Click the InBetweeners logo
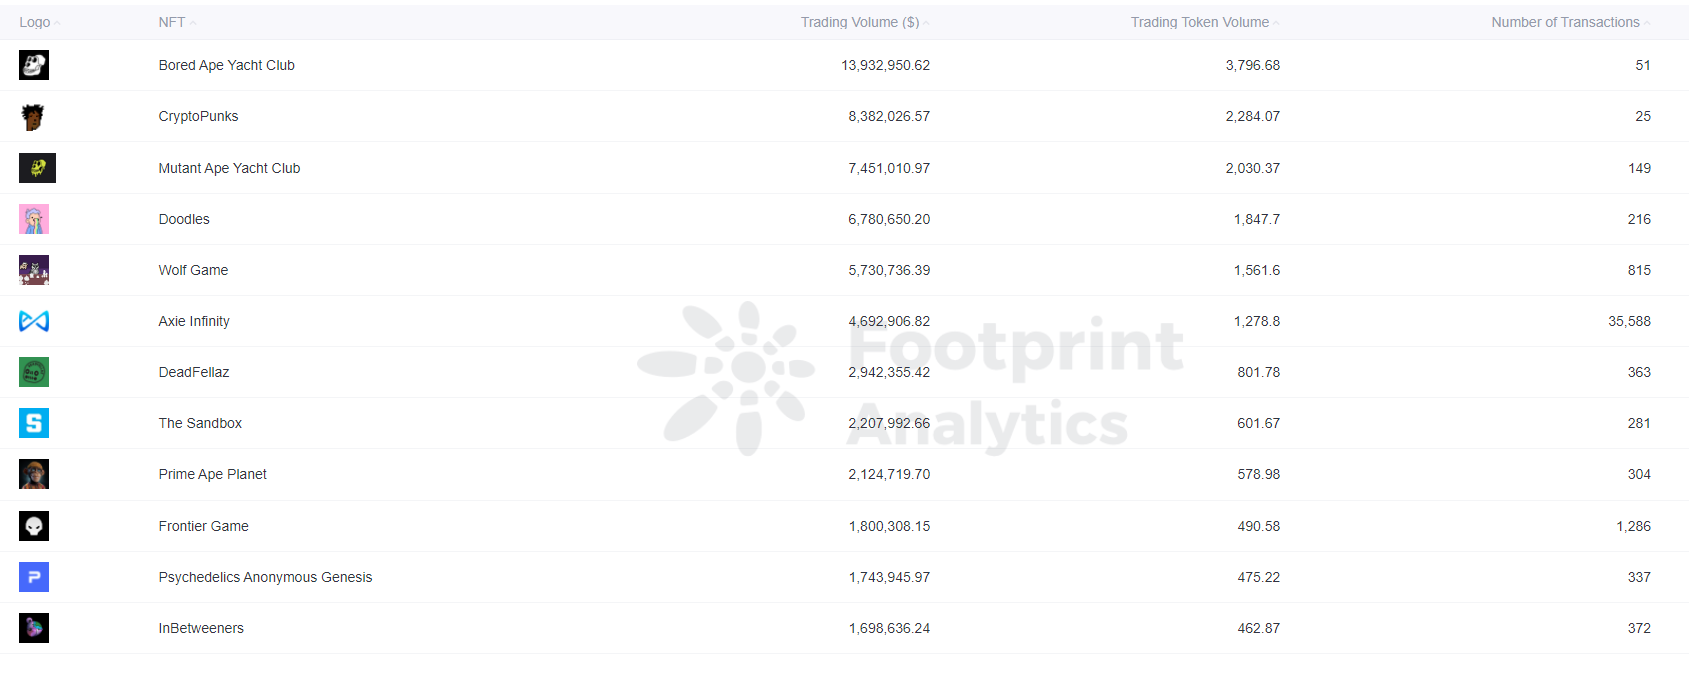Image resolution: width=1689 pixels, height=674 pixels. (34, 628)
